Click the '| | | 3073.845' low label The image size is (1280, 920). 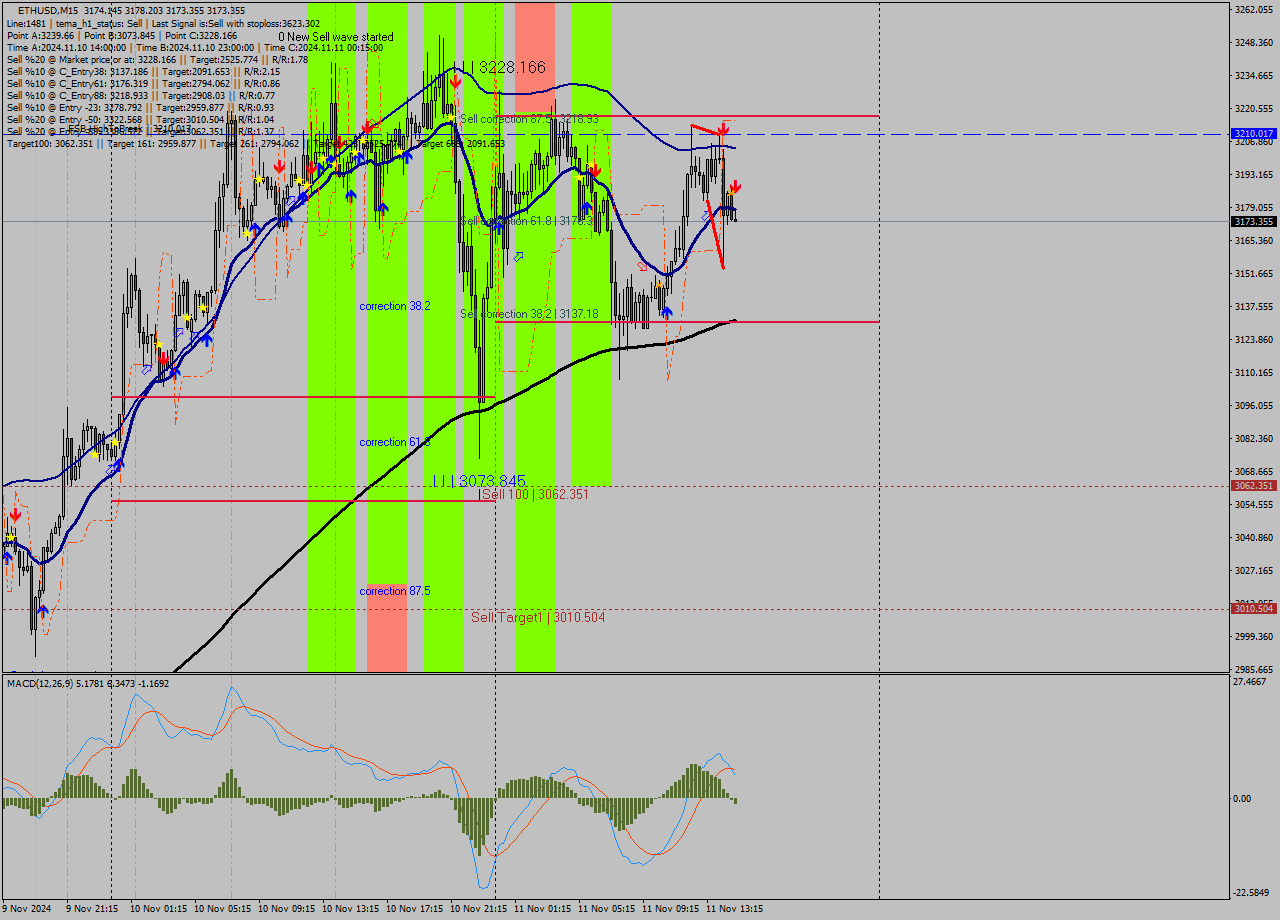tap(479, 481)
